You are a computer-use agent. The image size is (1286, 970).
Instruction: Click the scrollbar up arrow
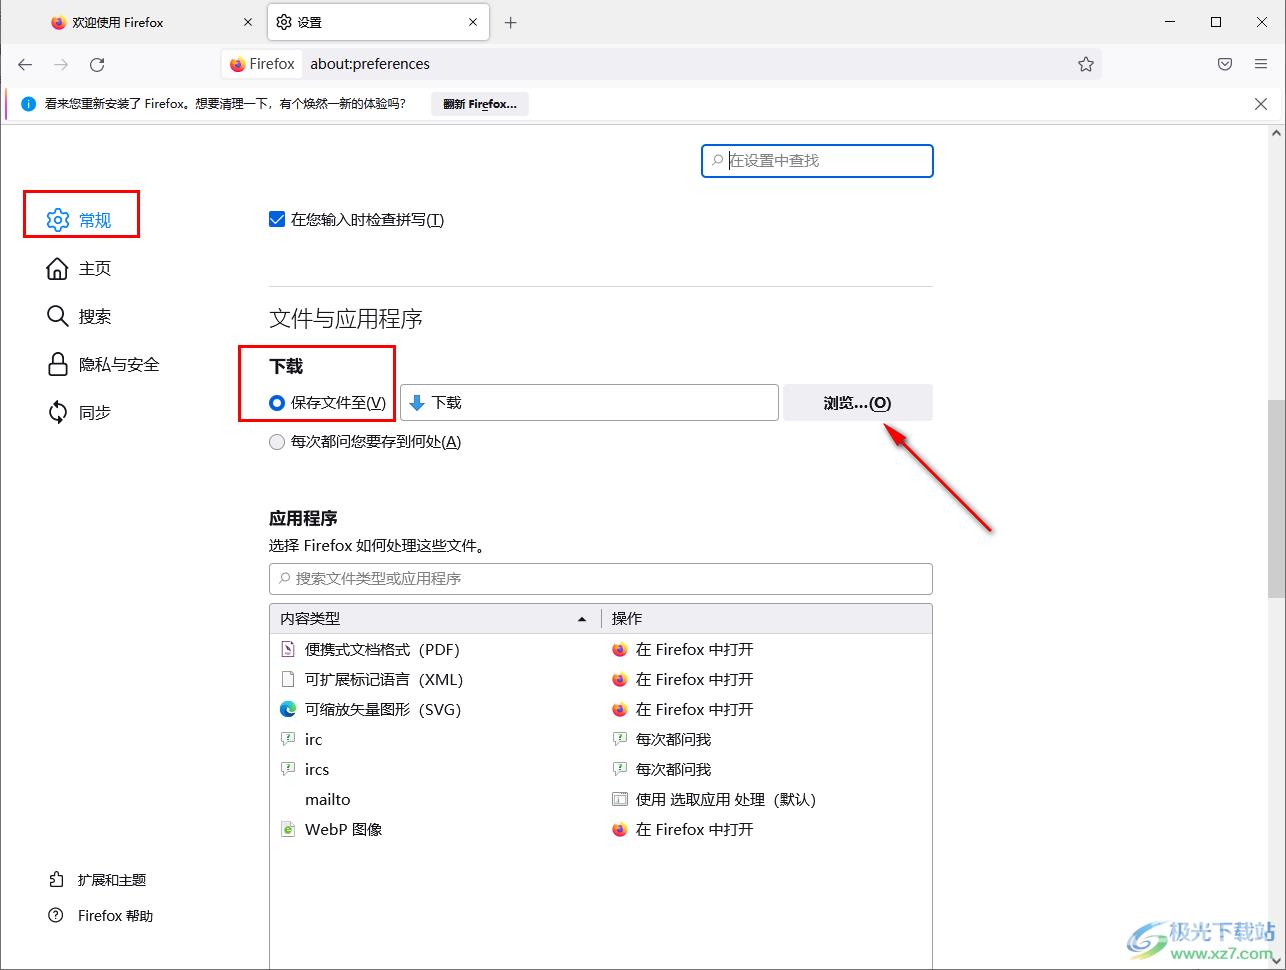1277,132
